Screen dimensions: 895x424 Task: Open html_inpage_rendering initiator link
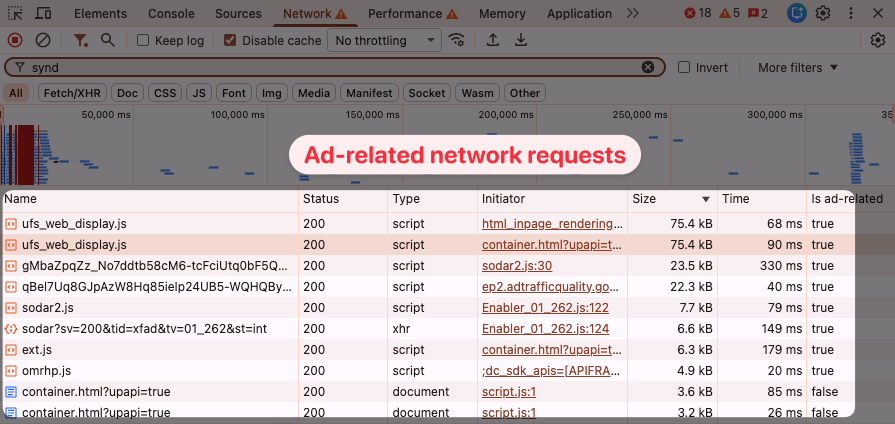pyautogui.click(x=551, y=224)
